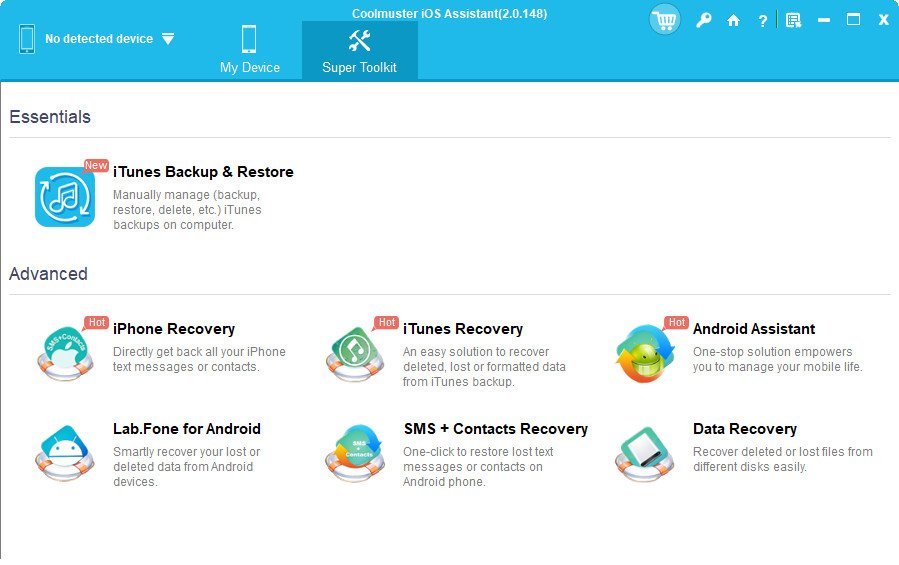Screen dimensions: 899x565
Task: Open help via question mark icon
Action: 763,21
